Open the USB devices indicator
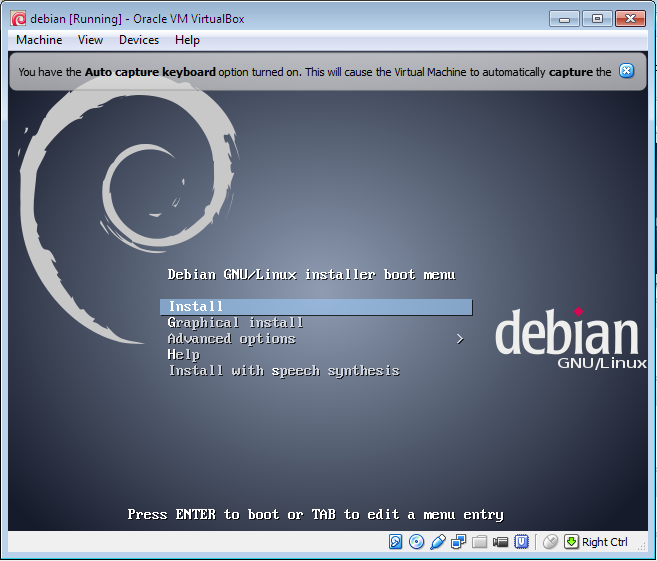657x561 pixels. pyautogui.click(x=437, y=542)
